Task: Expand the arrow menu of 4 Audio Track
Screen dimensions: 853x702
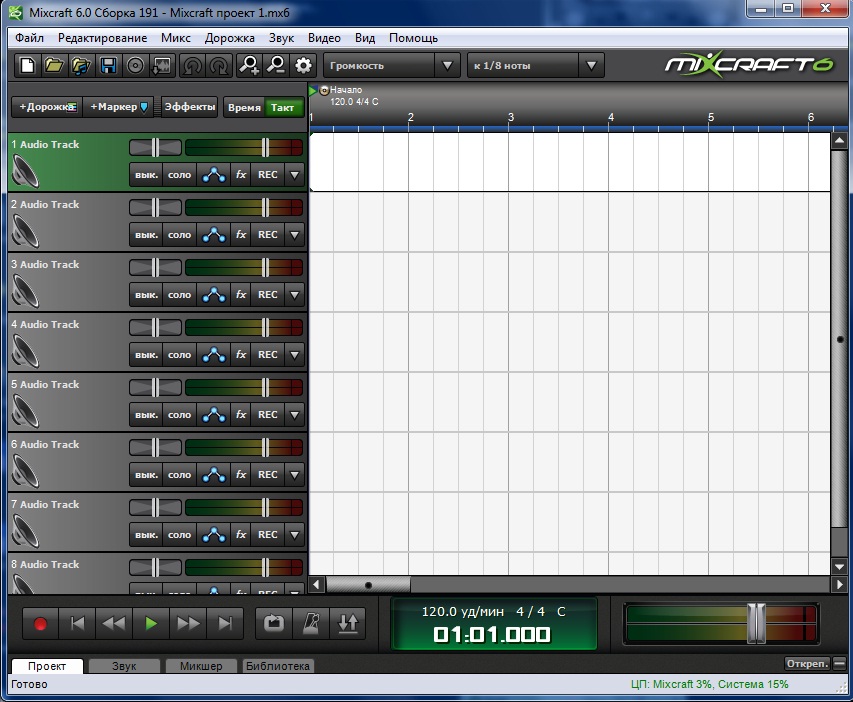Action: click(x=295, y=355)
